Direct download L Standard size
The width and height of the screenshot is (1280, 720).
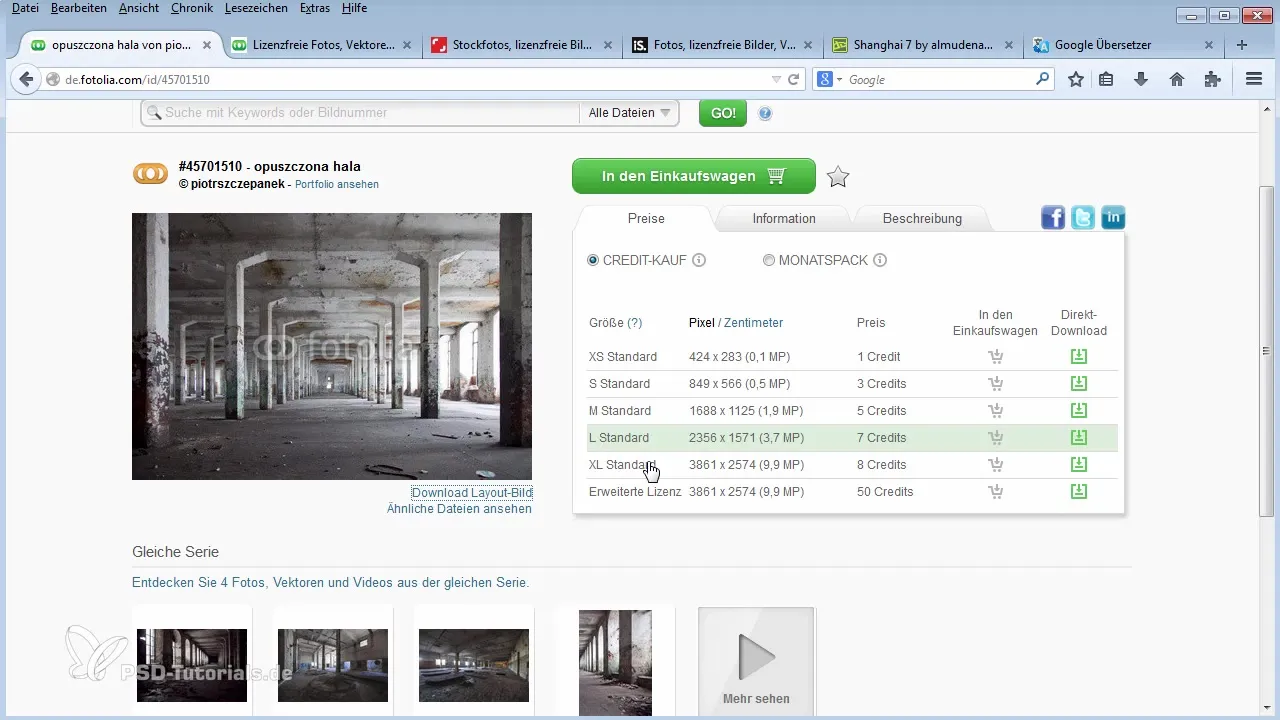click(x=1079, y=437)
